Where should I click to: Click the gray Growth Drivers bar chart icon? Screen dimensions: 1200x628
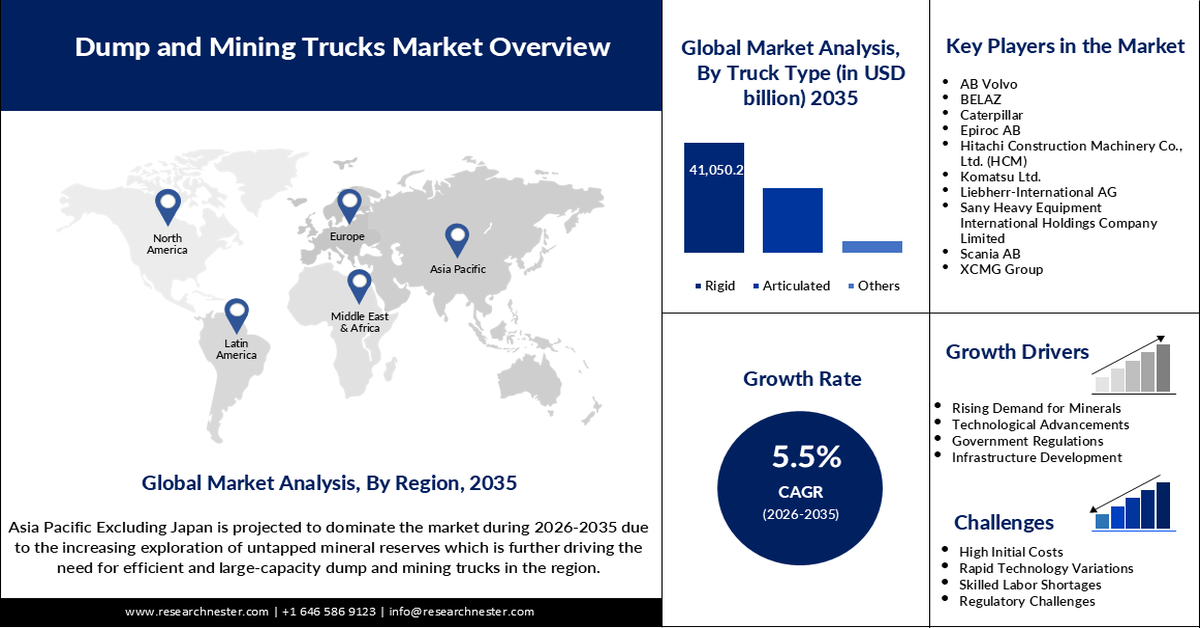tap(1133, 364)
